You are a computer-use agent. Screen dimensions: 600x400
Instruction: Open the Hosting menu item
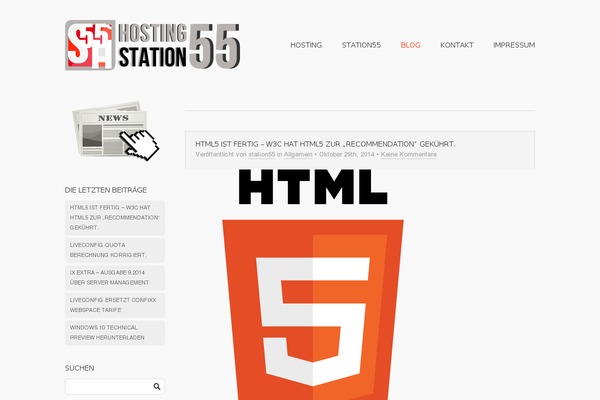pyautogui.click(x=306, y=45)
